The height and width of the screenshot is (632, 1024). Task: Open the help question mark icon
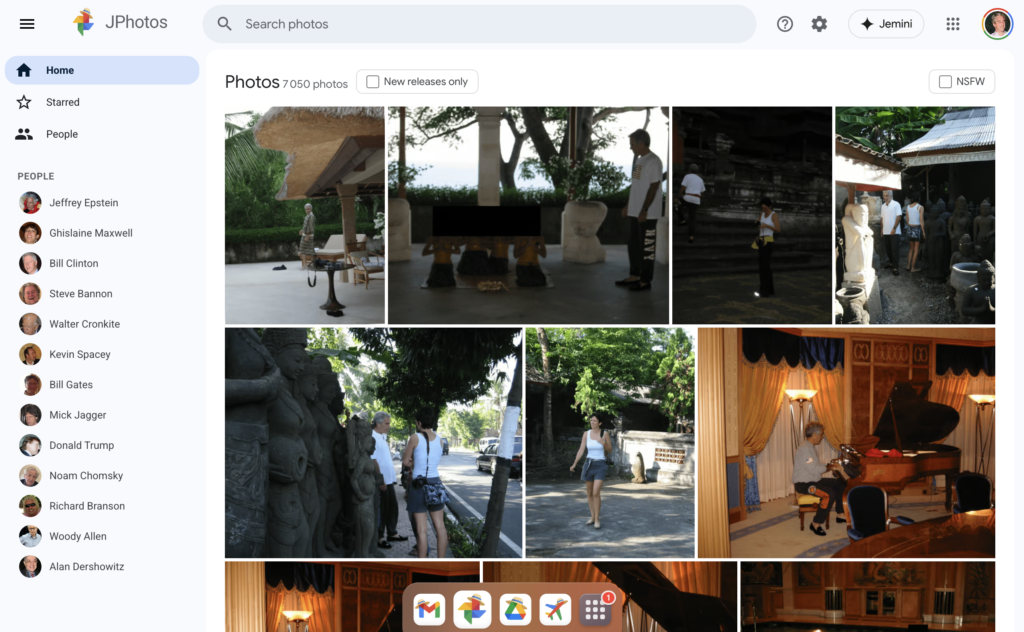pos(785,24)
